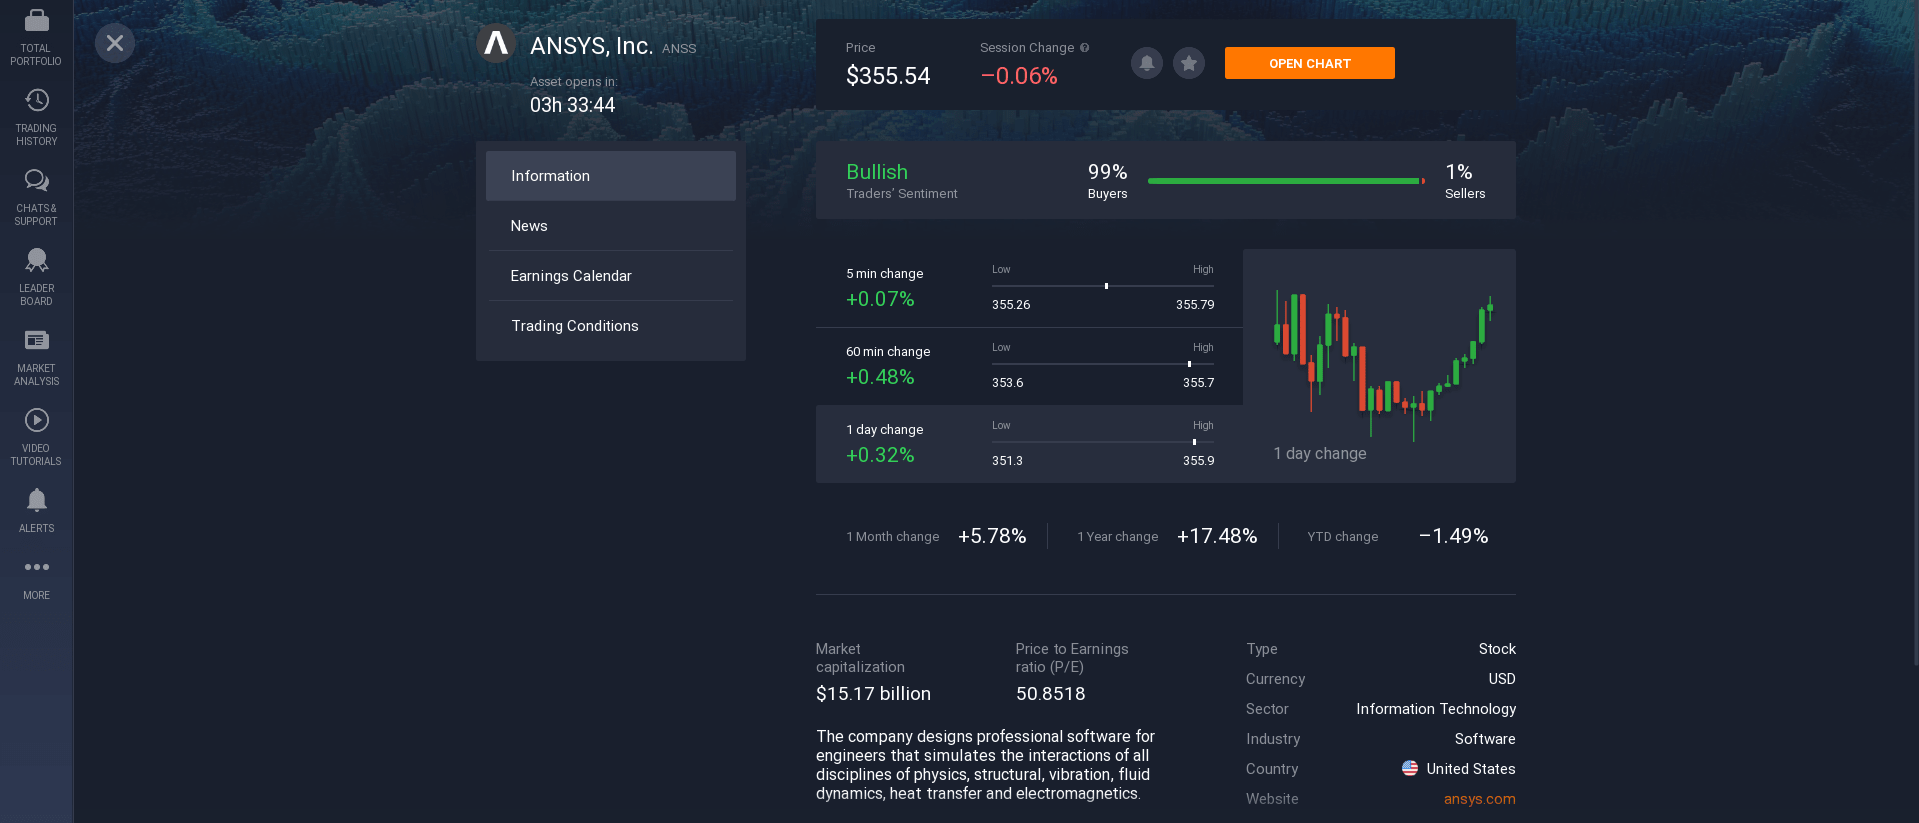The height and width of the screenshot is (823, 1919).
Task: Click the Open Chart button
Action: (x=1309, y=63)
